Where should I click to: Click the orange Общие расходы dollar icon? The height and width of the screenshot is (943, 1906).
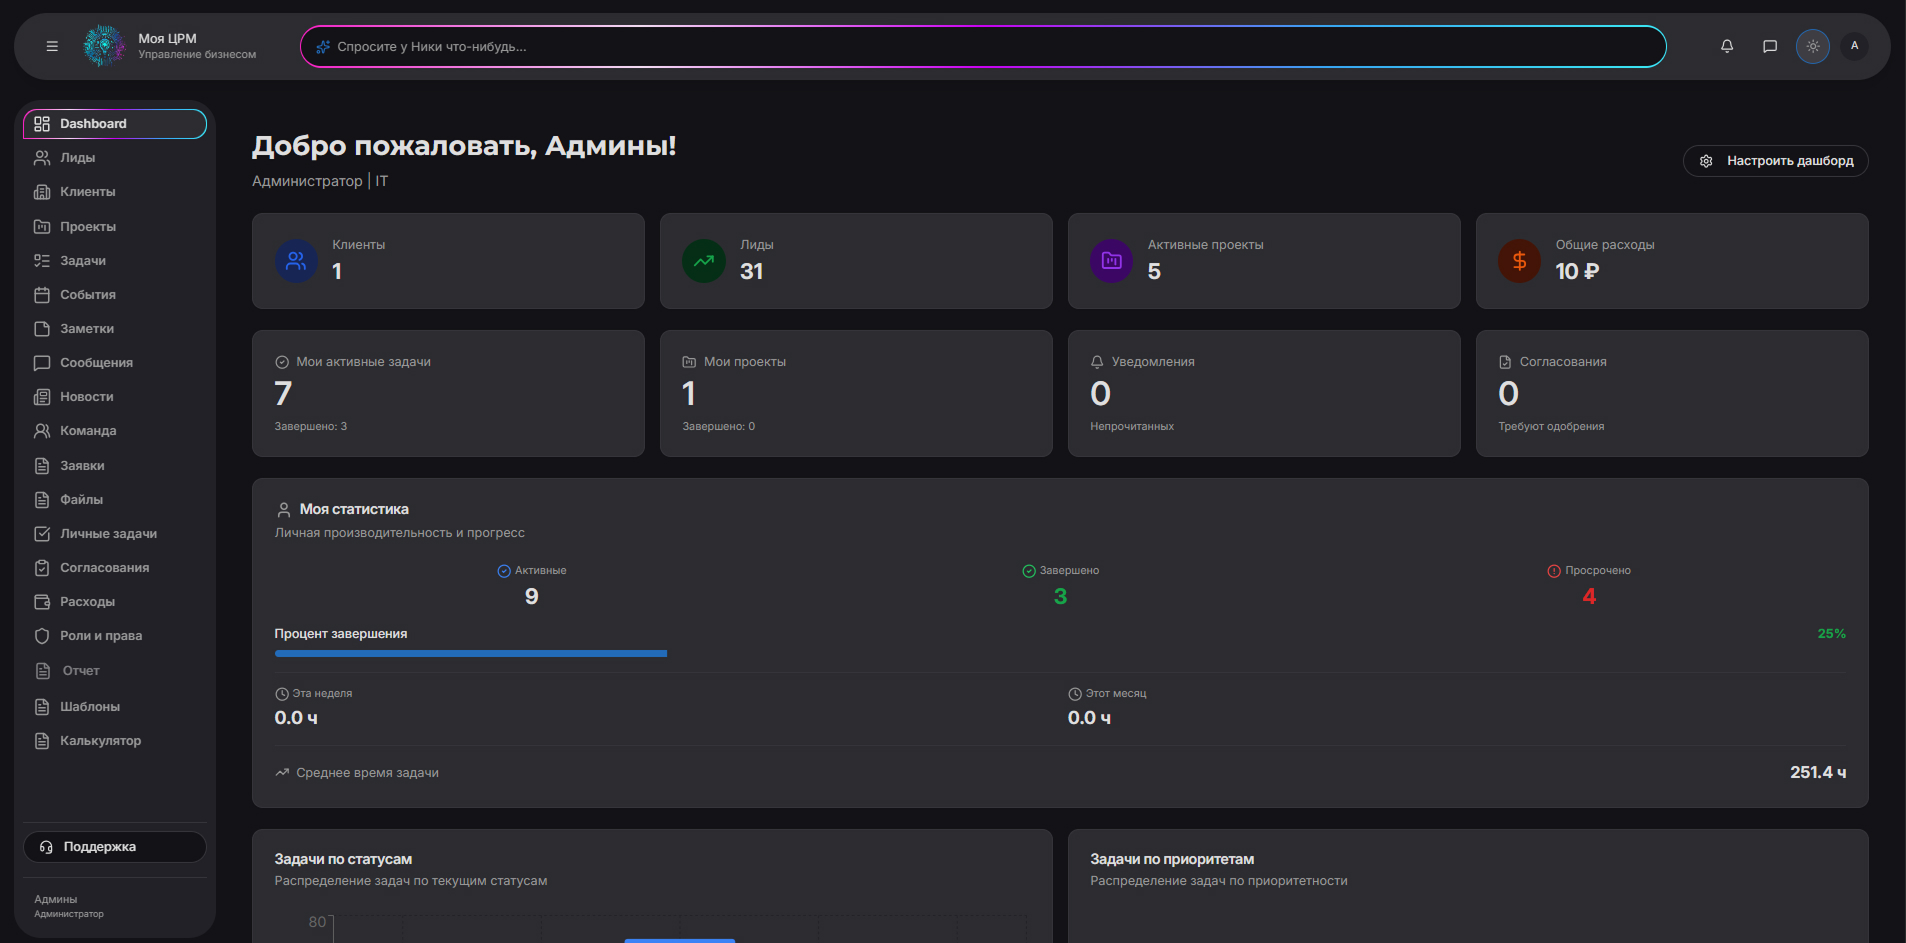pos(1519,261)
